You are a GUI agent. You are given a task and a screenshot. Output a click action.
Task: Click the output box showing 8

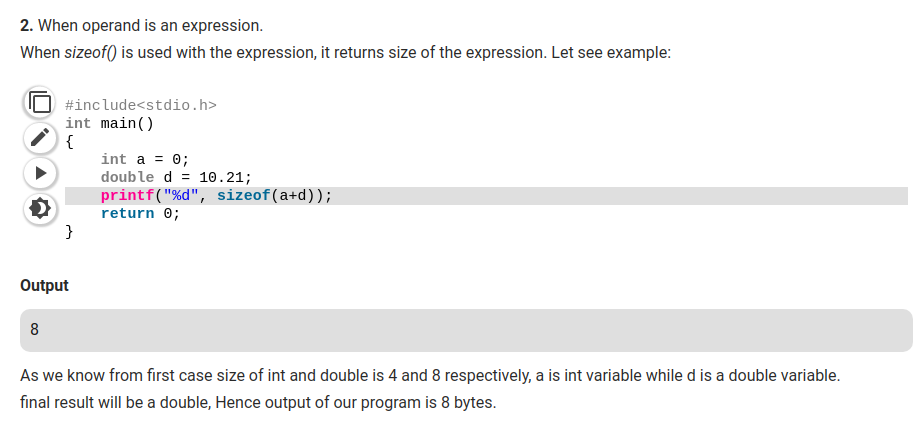click(466, 330)
